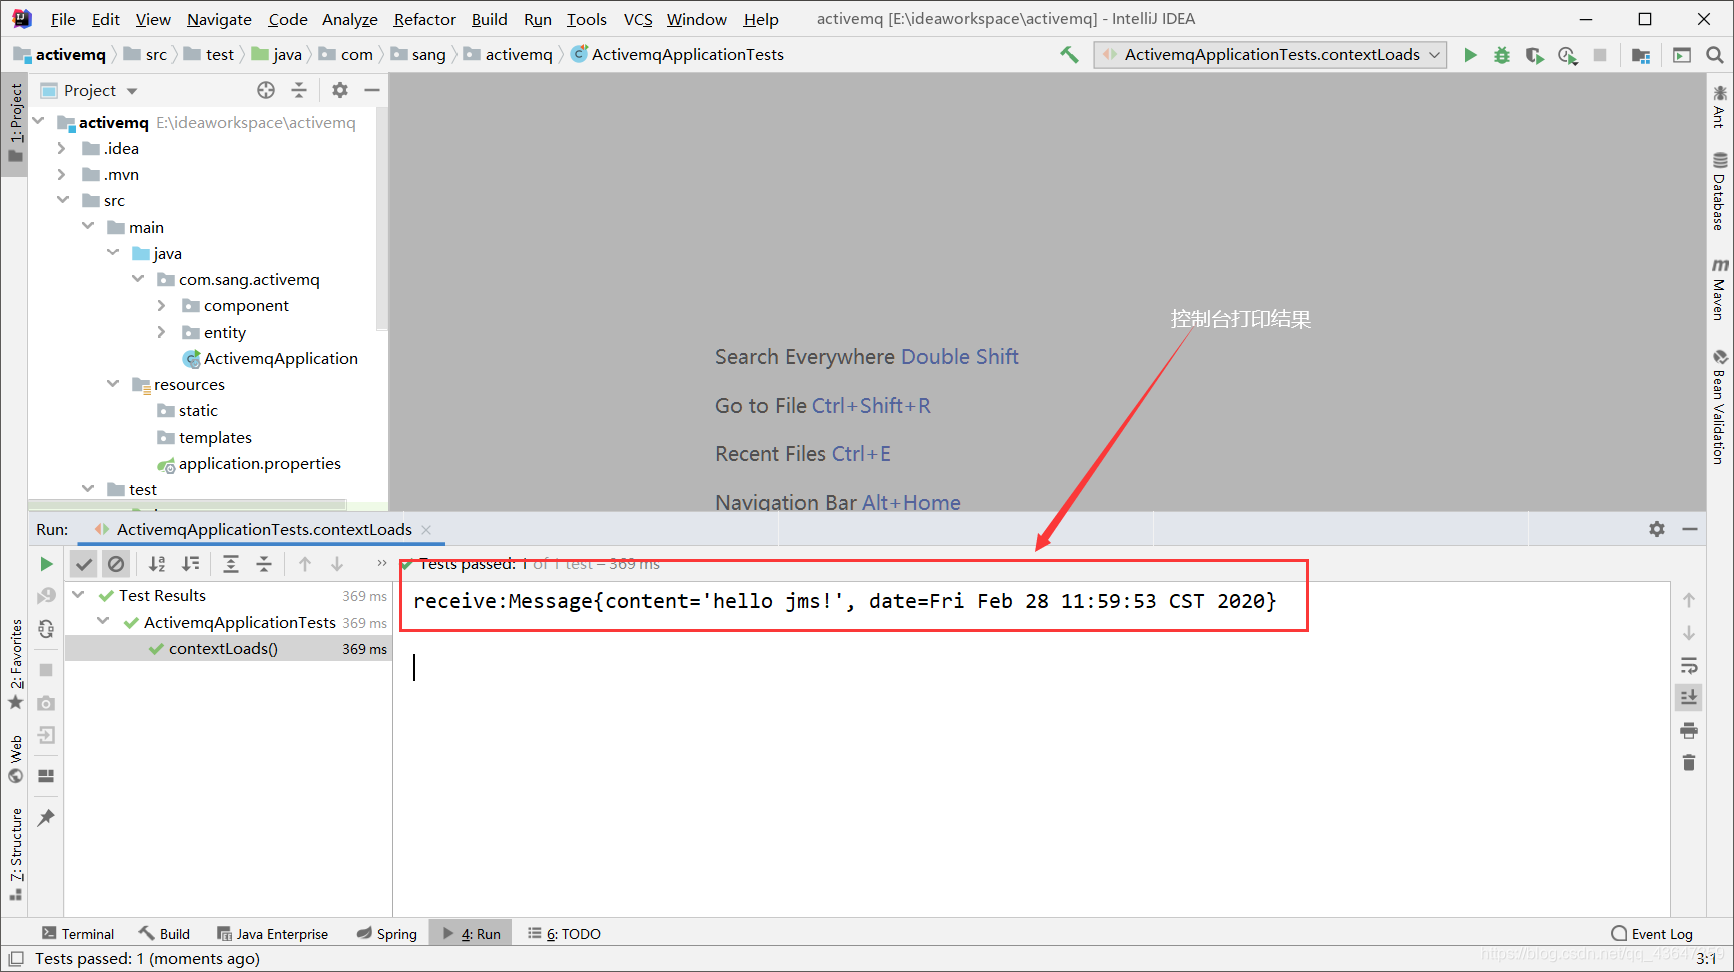Expand all test results
Image resolution: width=1734 pixels, height=972 pixels.
[231, 564]
